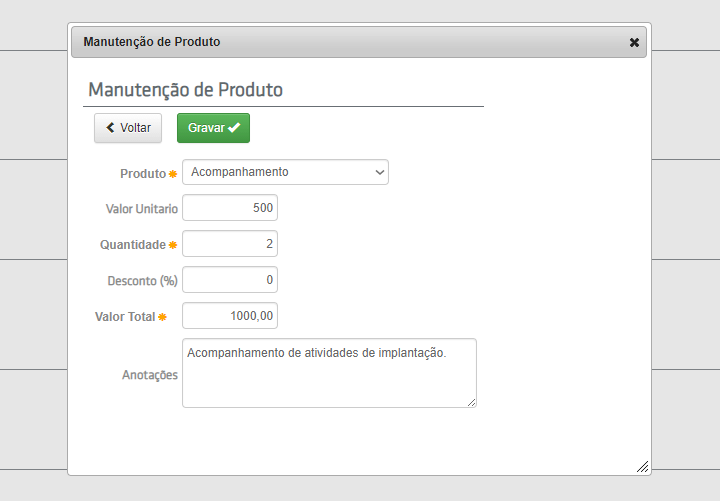720x501 pixels.
Task: Click the Anotações textarea resize handle
Action: (471, 401)
